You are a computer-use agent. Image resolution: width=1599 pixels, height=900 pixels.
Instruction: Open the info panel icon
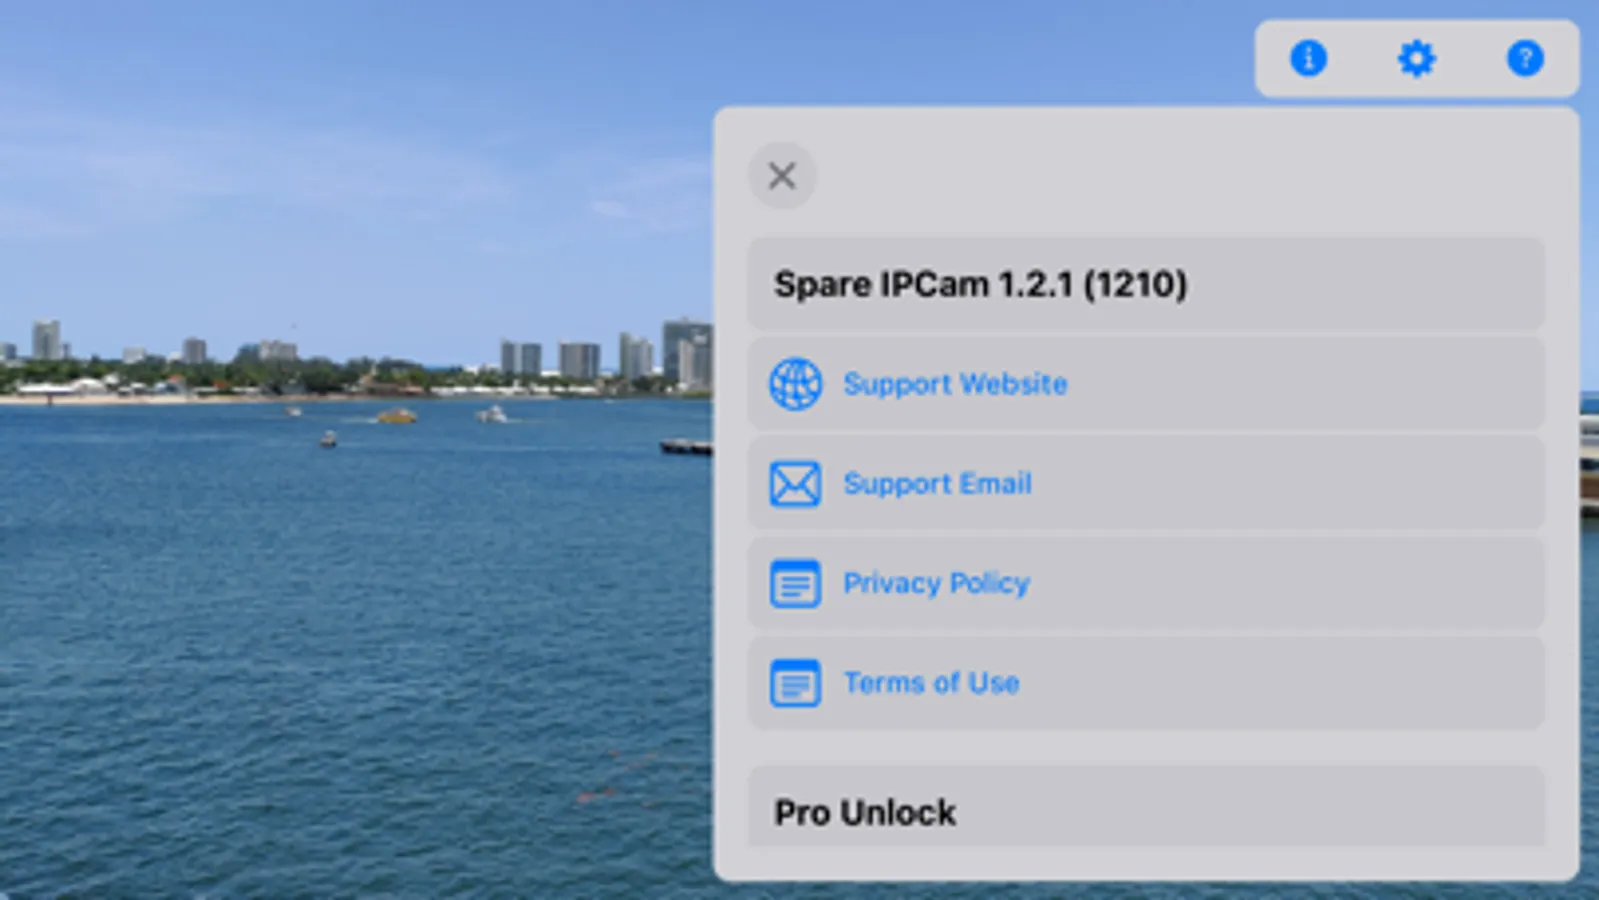tap(1308, 58)
